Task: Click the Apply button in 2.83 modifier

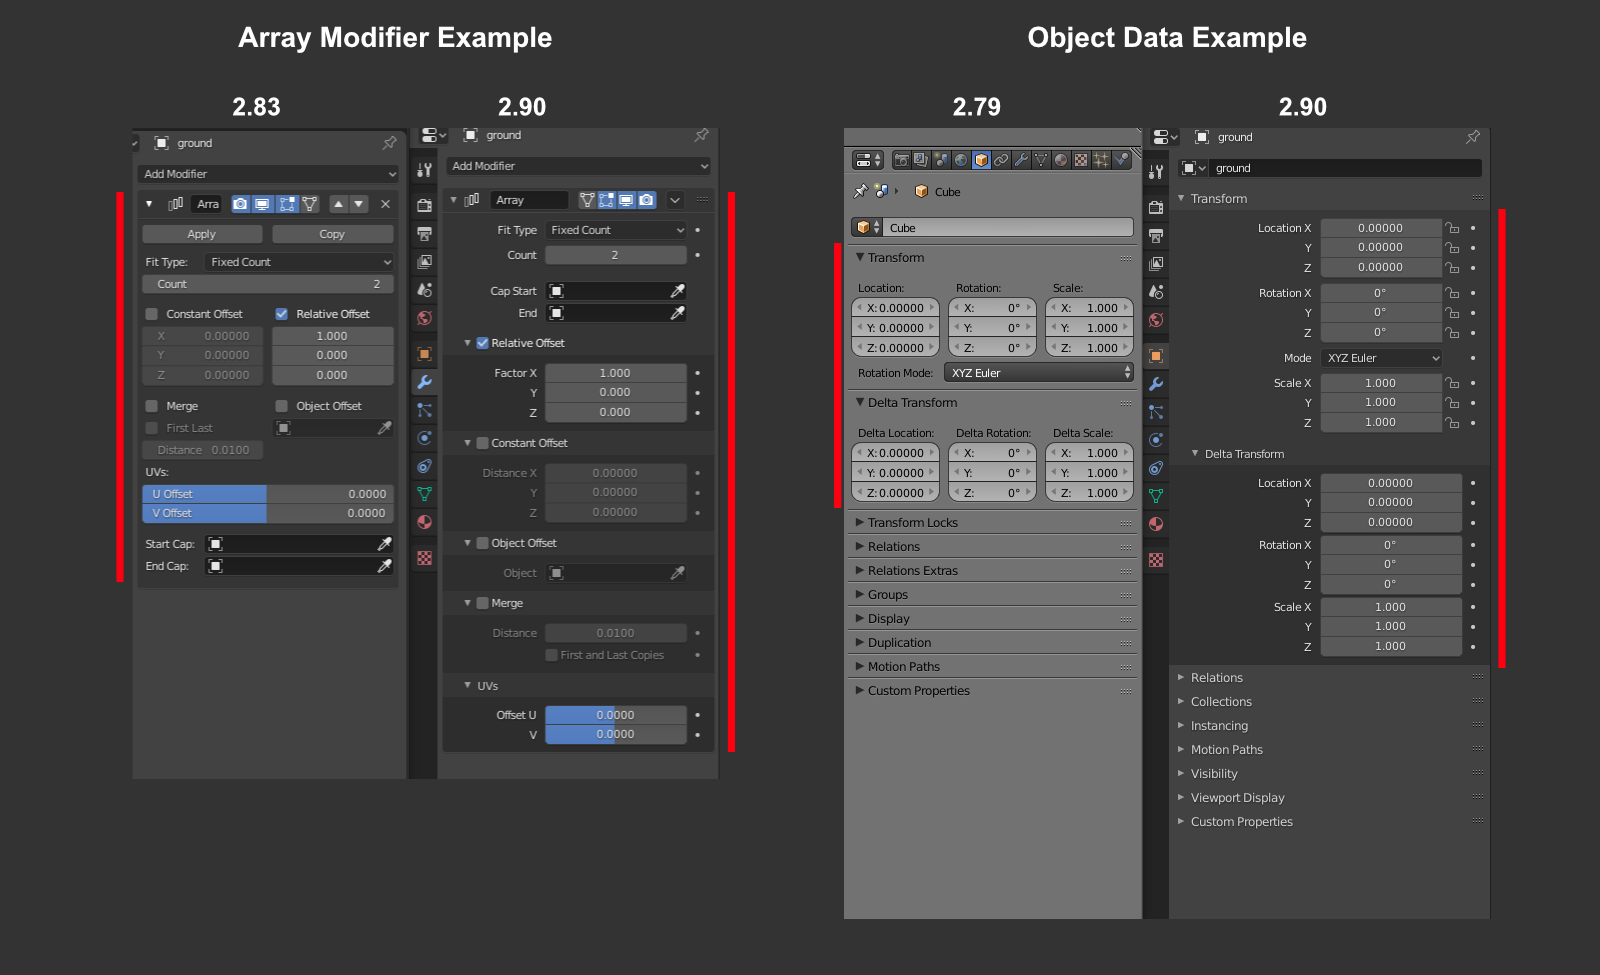Action: [202, 234]
